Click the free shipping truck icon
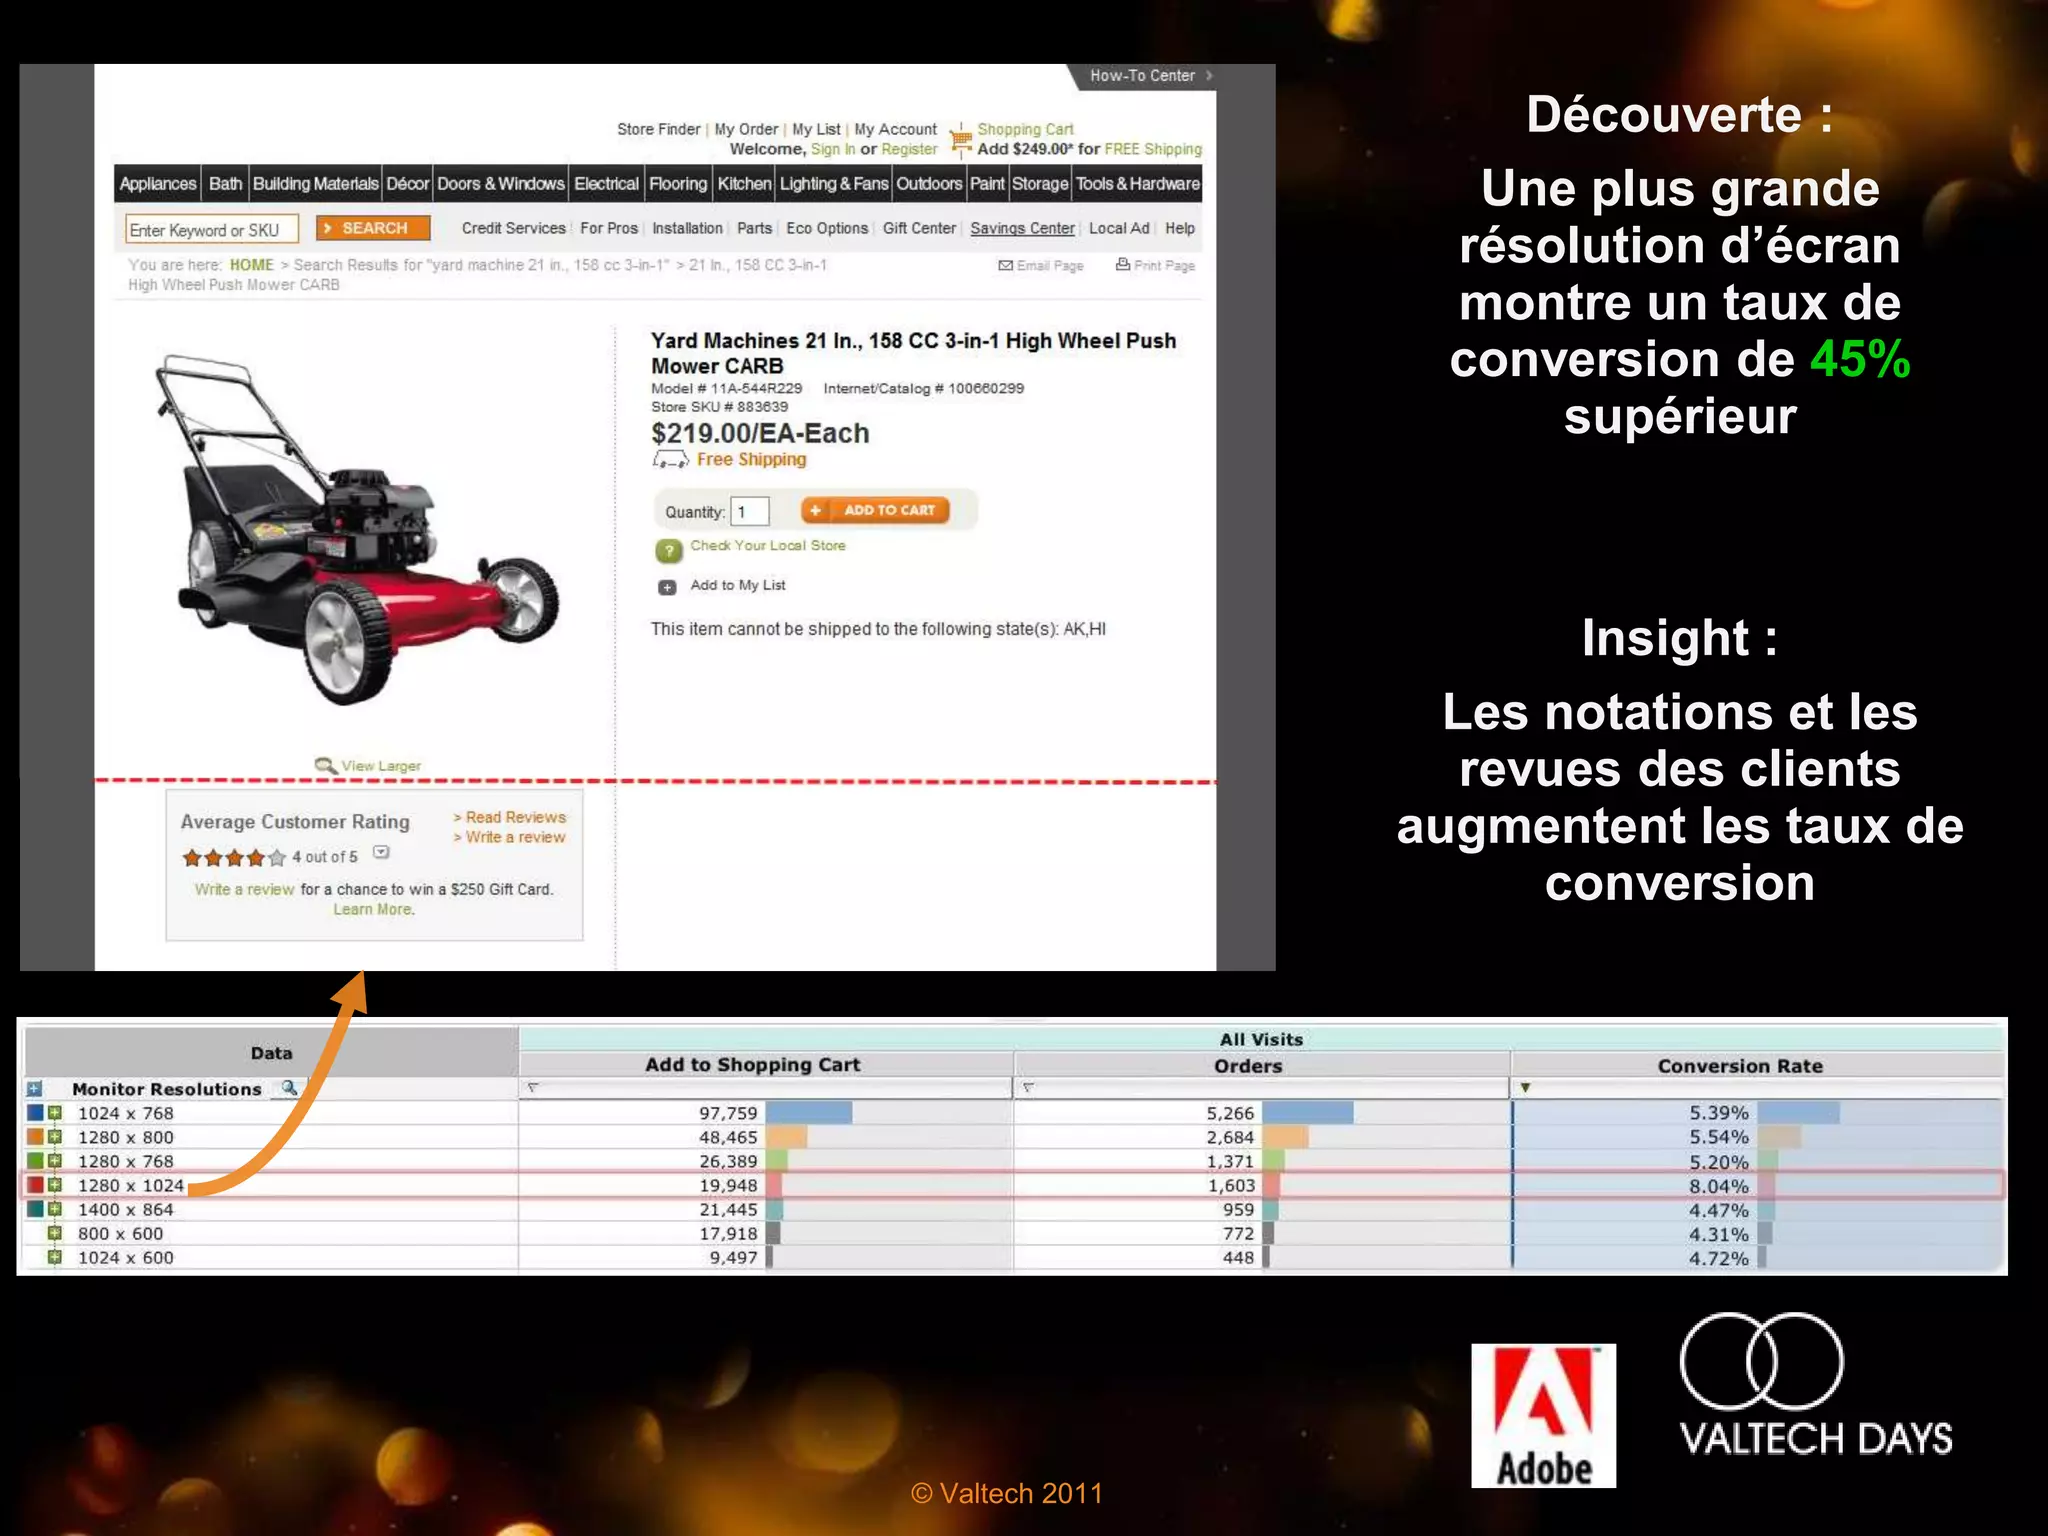Viewport: 2048px width, 1536px height. tap(671, 459)
